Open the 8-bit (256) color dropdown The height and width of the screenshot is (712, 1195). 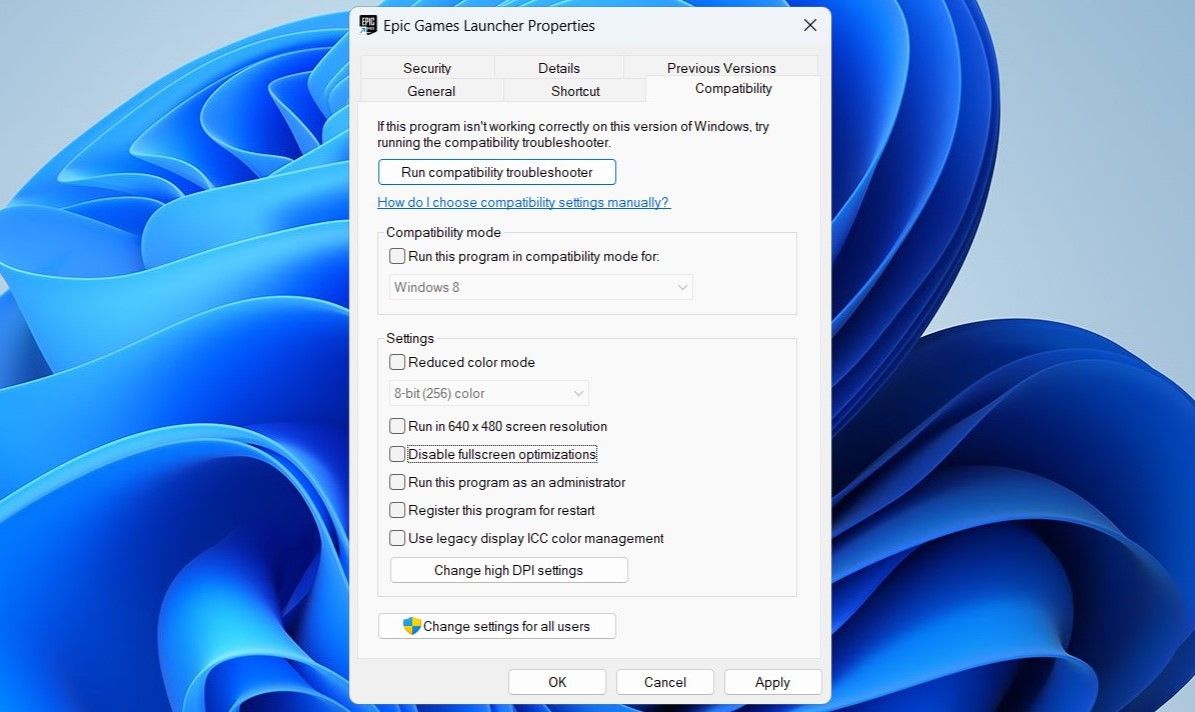click(488, 392)
